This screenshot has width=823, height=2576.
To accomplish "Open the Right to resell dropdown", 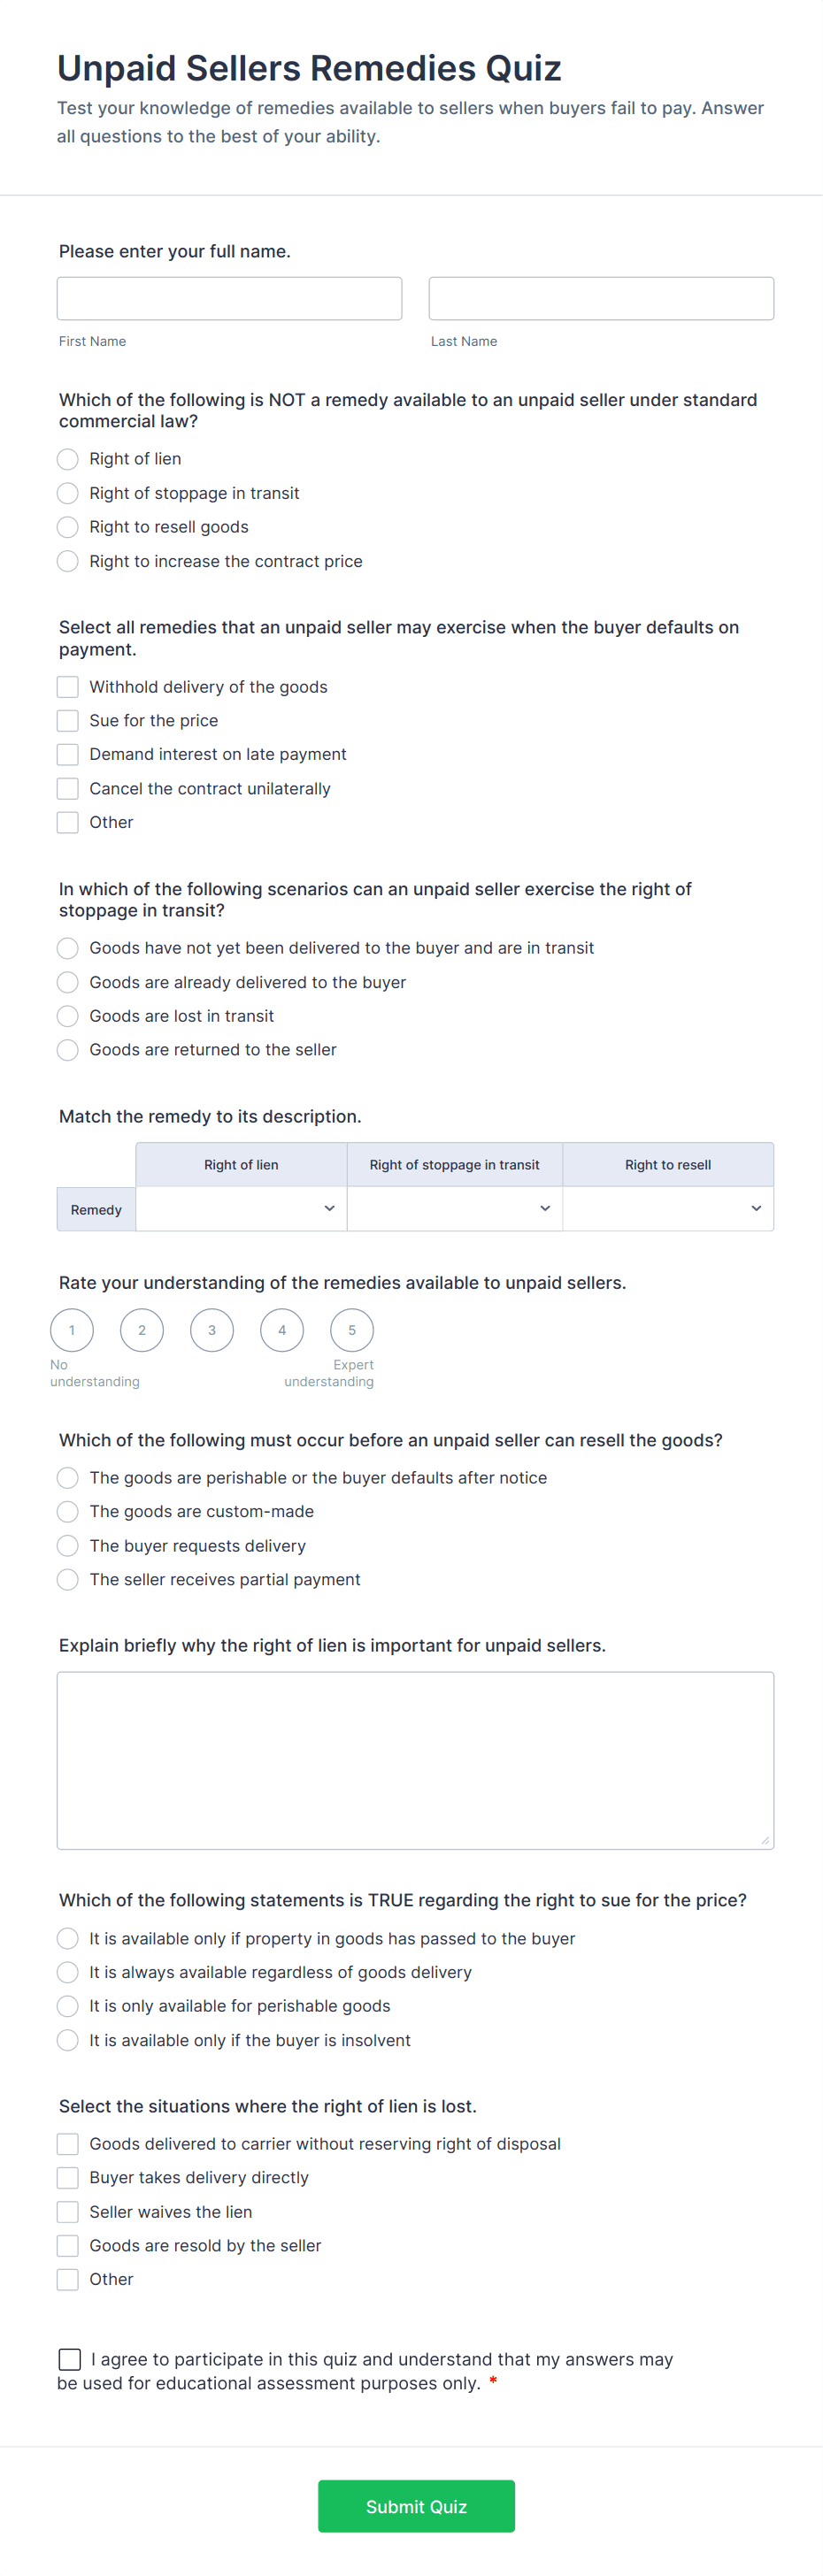I will point(667,1209).
